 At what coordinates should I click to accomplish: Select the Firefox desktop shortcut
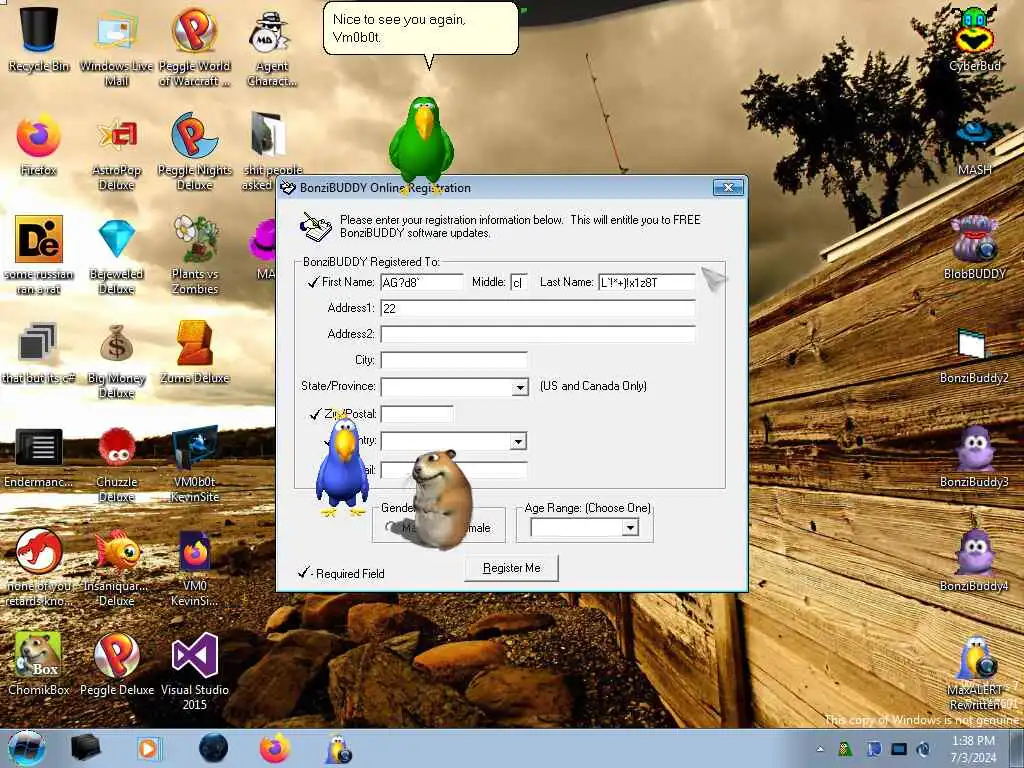tap(39, 144)
